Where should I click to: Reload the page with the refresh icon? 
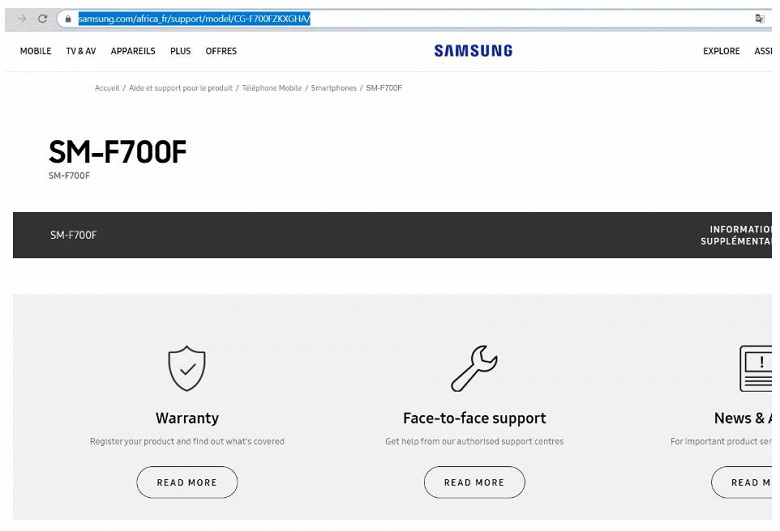point(43,19)
